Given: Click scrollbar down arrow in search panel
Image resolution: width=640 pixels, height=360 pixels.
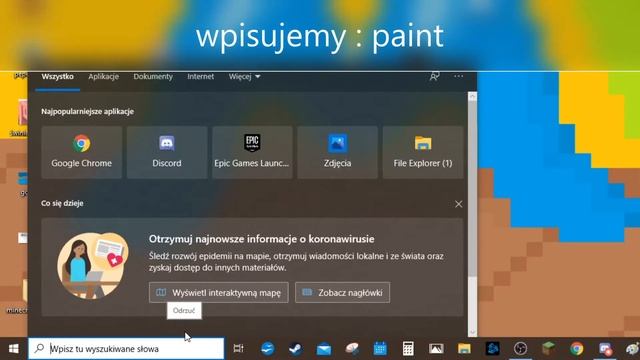Looking at the screenshot, I should 472,332.
